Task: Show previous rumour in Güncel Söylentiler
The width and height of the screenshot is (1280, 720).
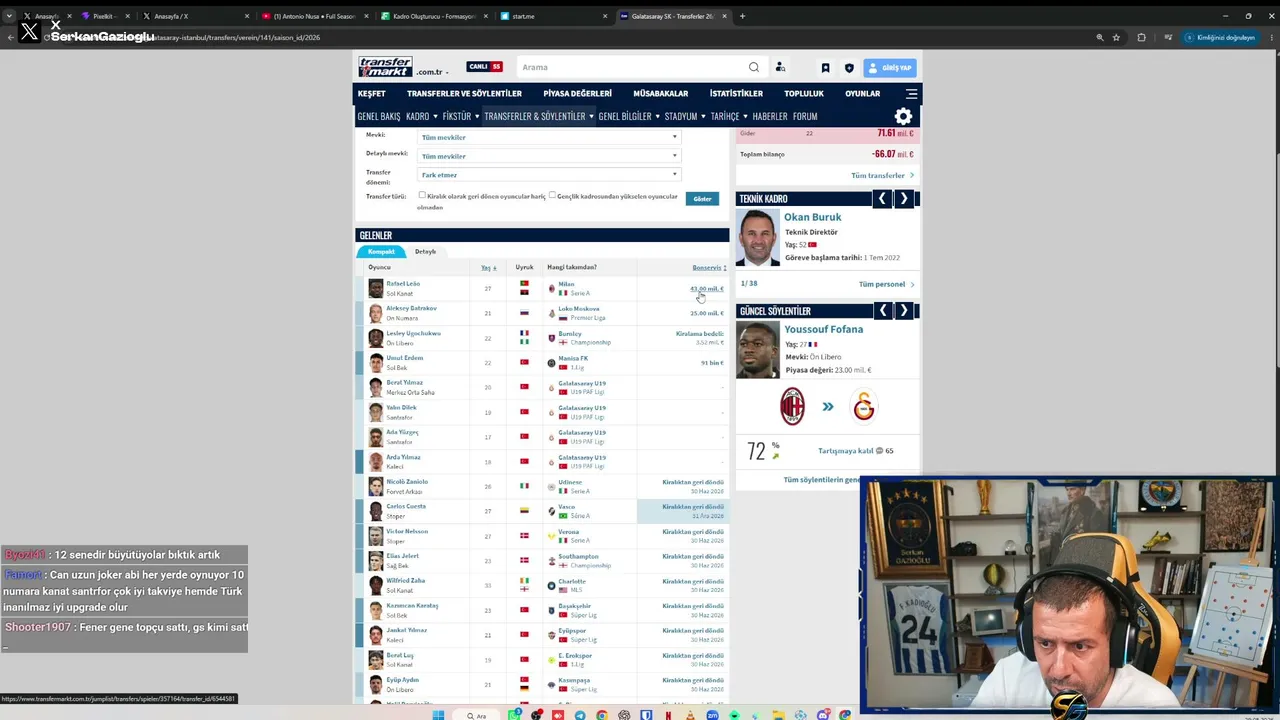Action: tap(882, 311)
